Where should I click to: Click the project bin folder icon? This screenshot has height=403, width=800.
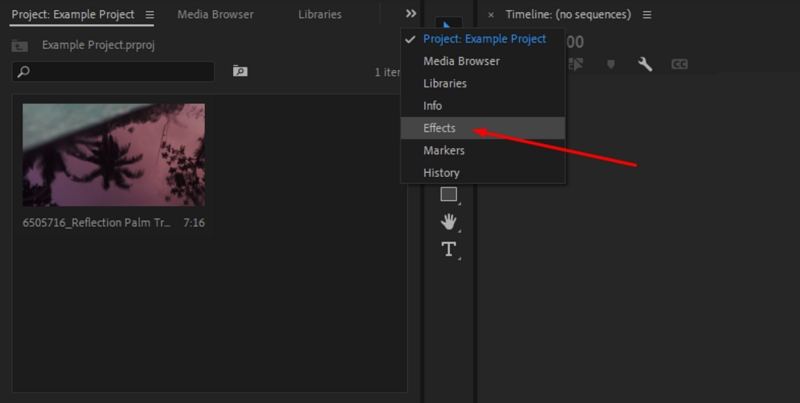19,46
